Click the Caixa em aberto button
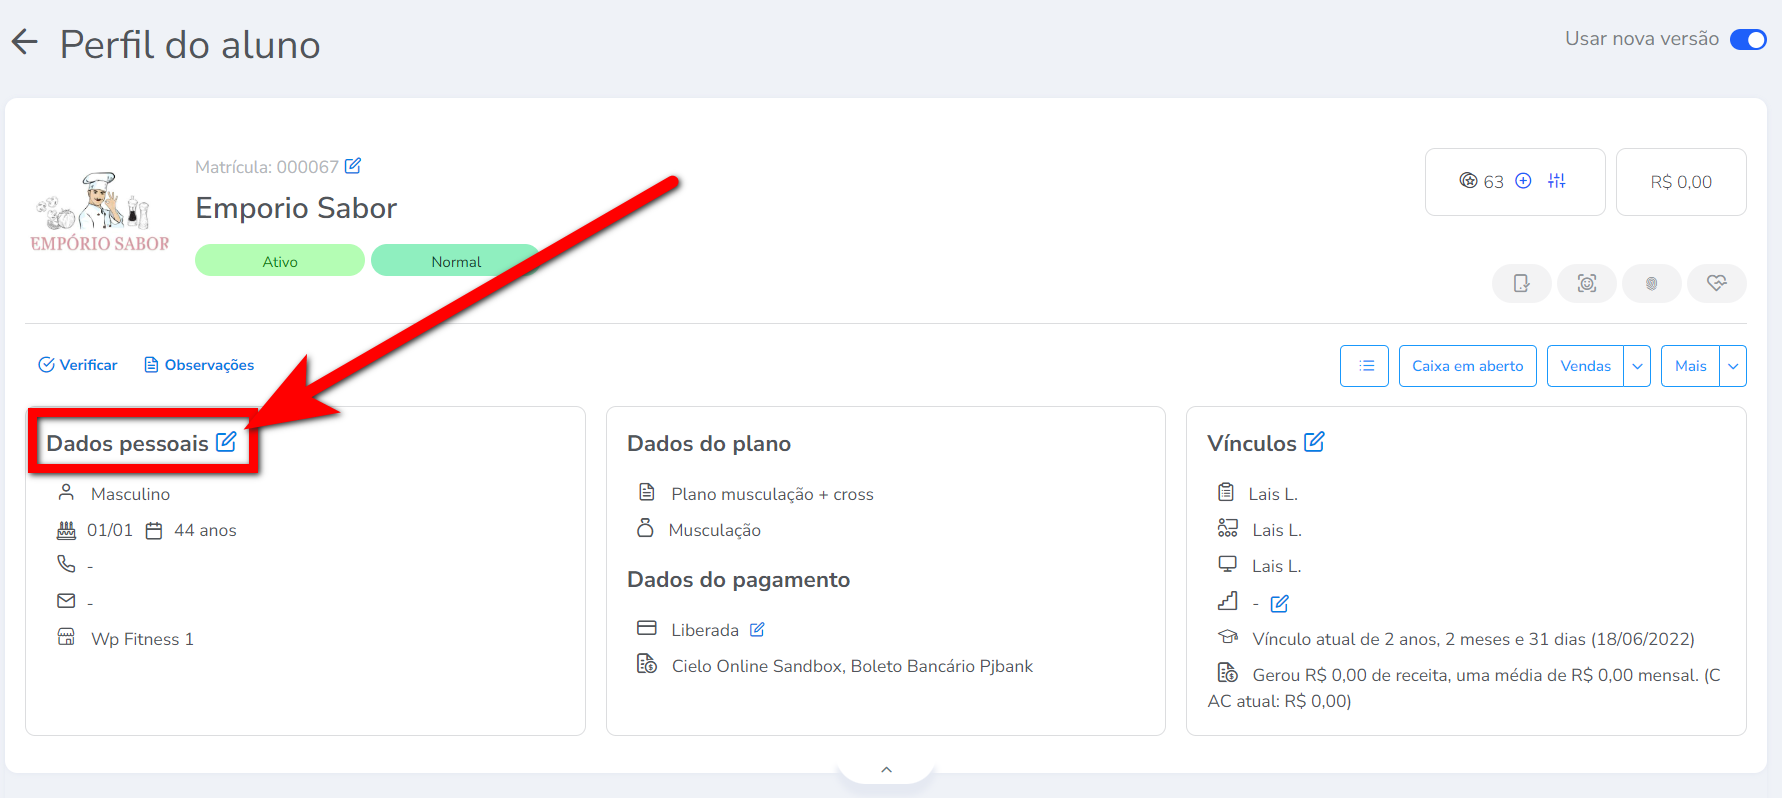Screen dimensions: 1782x798 point(1467,366)
